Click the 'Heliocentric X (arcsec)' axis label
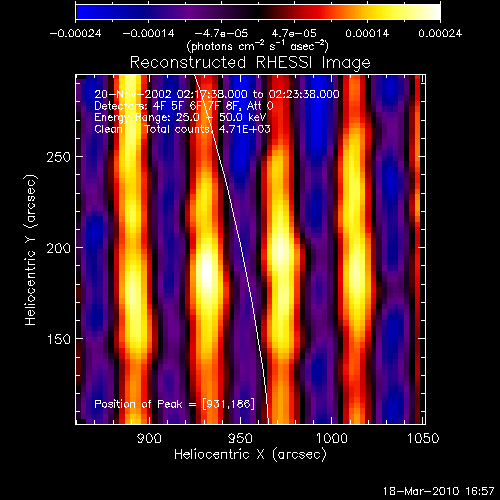The height and width of the screenshot is (500, 500). [250, 454]
